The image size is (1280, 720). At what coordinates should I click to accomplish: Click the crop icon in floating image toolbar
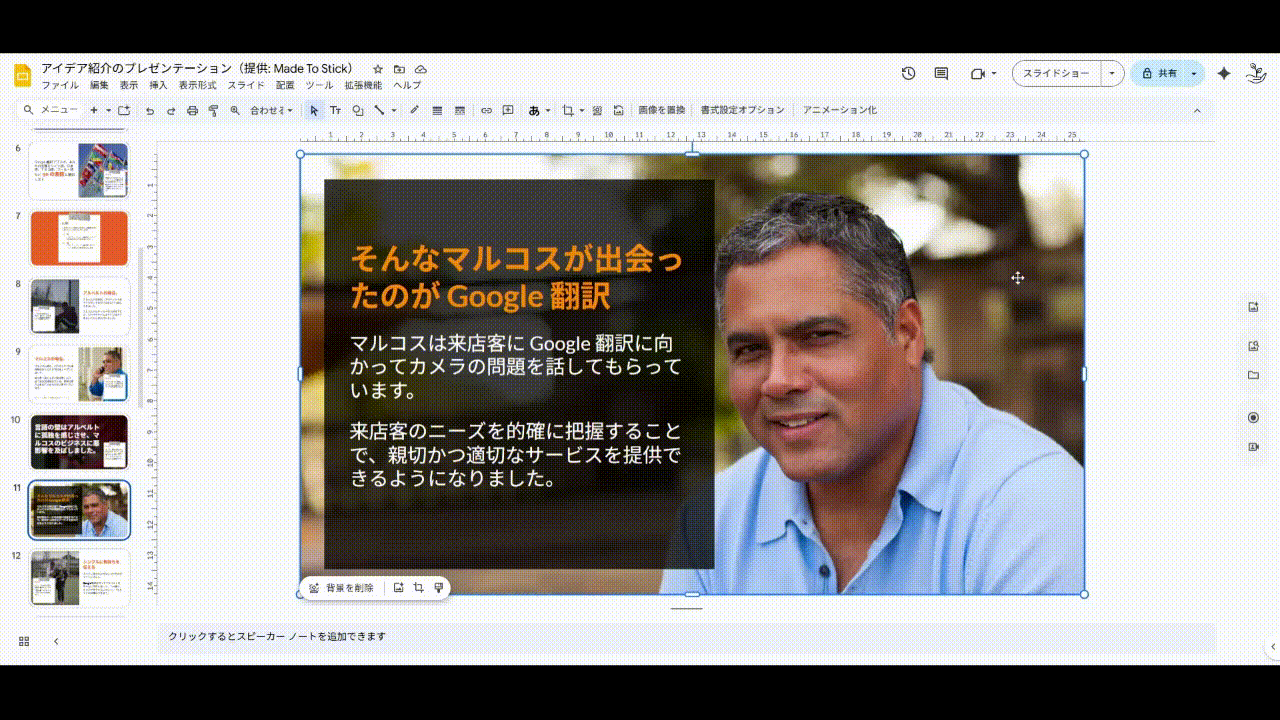click(x=418, y=588)
